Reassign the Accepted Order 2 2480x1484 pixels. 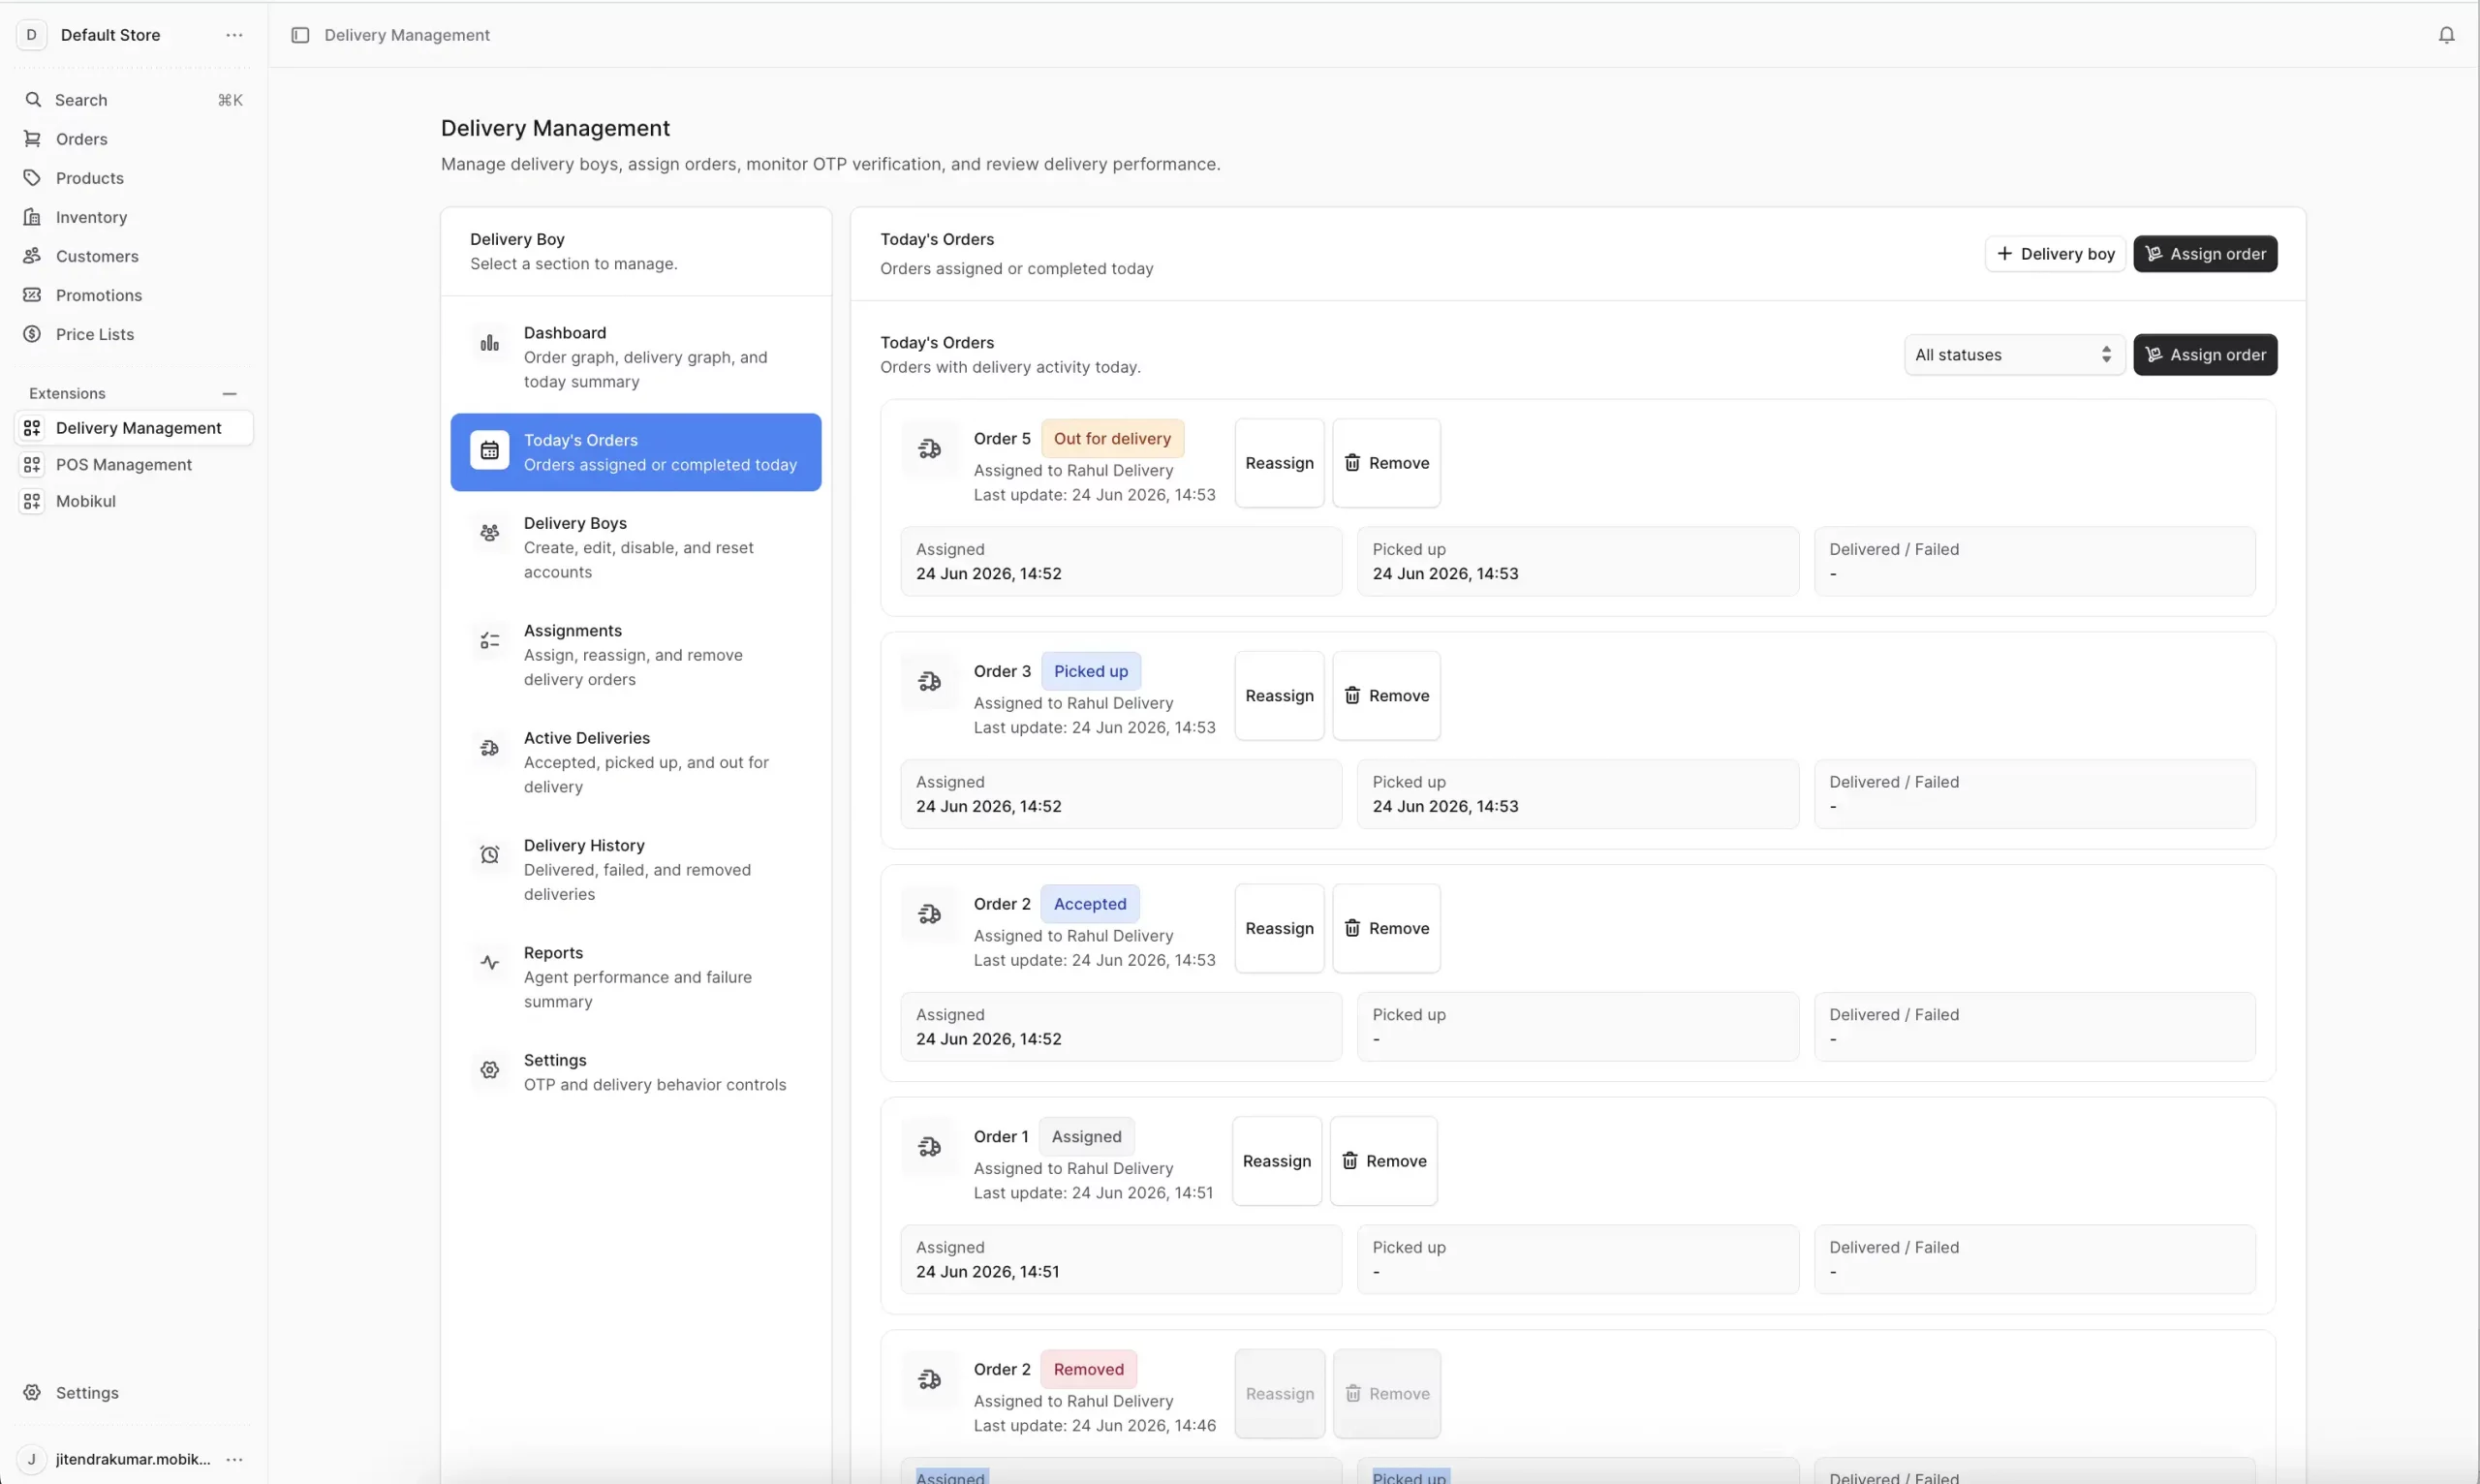[x=1279, y=929]
